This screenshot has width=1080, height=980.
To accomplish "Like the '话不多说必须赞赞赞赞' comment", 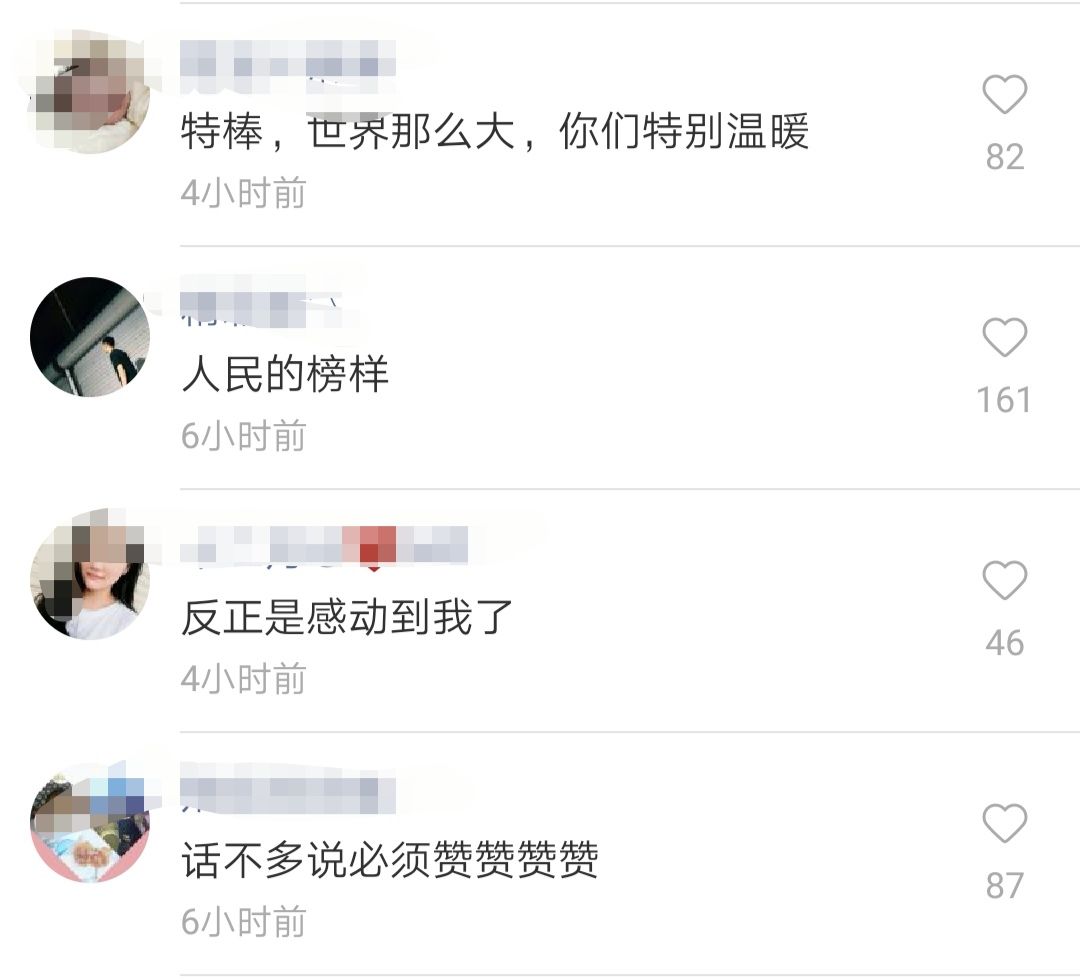I will 1004,823.
